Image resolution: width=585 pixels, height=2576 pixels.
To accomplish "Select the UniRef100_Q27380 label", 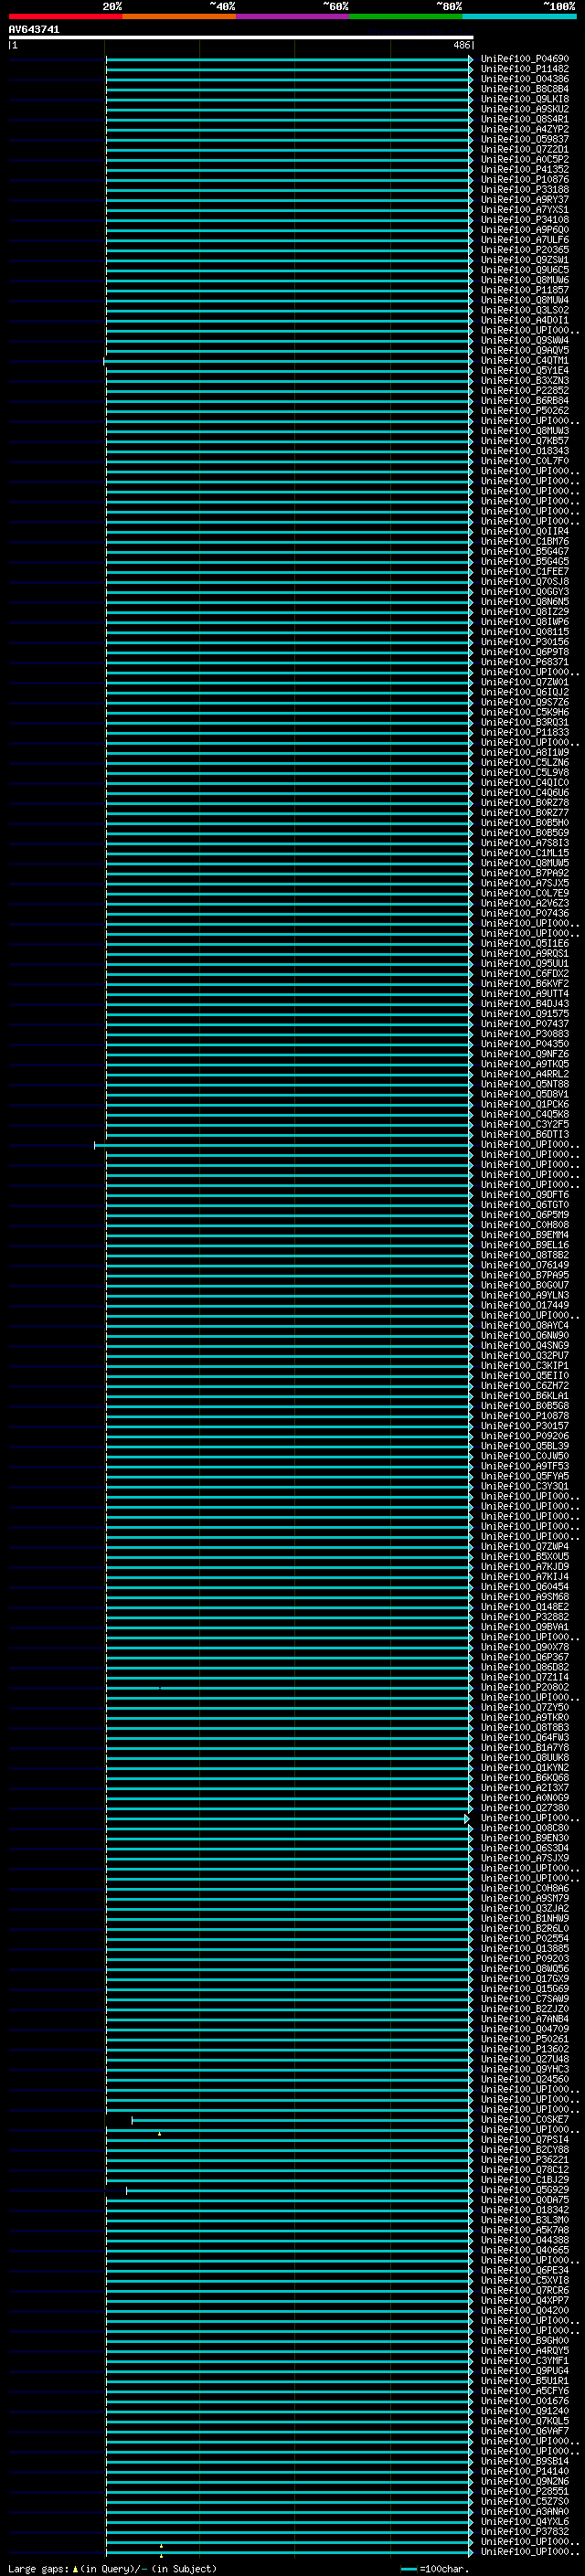I will pyautogui.click(x=525, y=1808).
